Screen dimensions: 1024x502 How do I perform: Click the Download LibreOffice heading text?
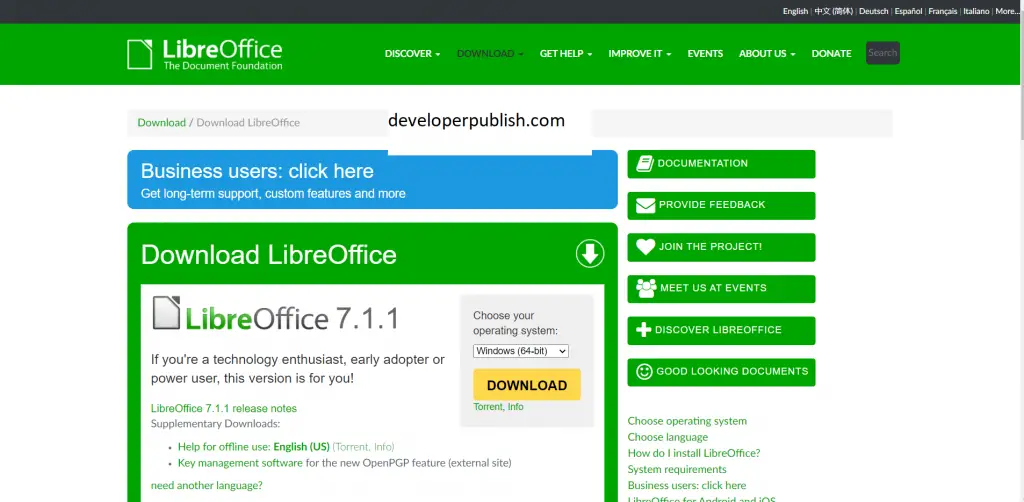pos(268,255)
